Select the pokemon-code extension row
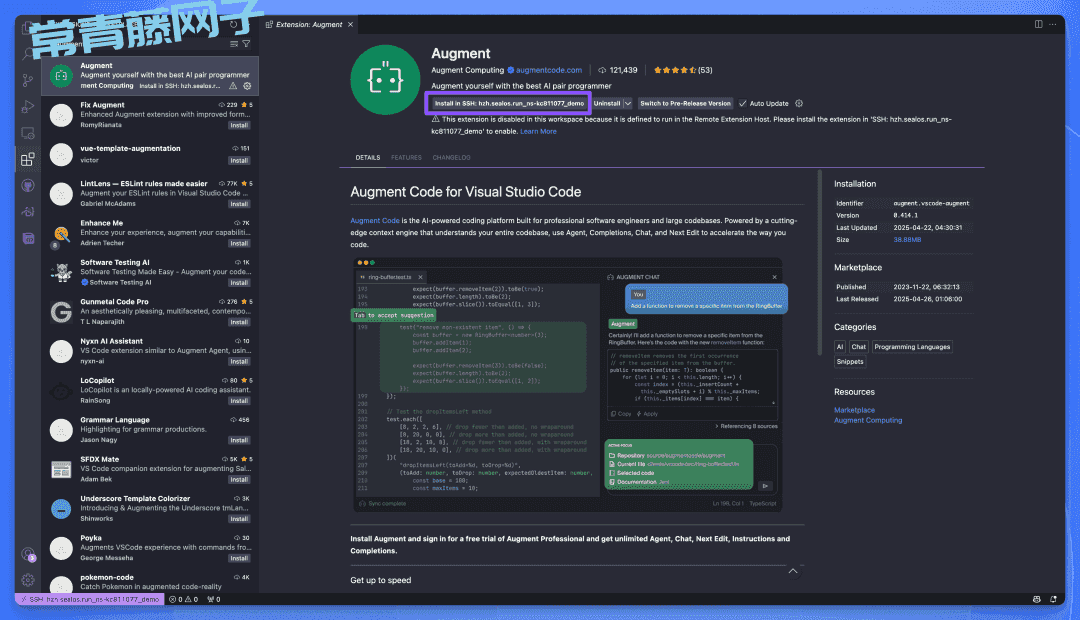This screenshot has height=620, width=1080. pyautogui.click(x=150, y=582)
